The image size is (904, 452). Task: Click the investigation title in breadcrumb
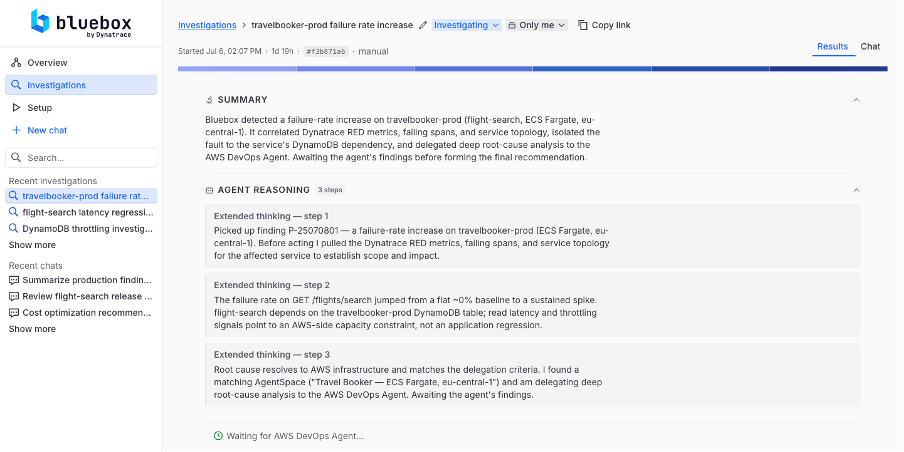pyautogui.click(x=332, y=25)
